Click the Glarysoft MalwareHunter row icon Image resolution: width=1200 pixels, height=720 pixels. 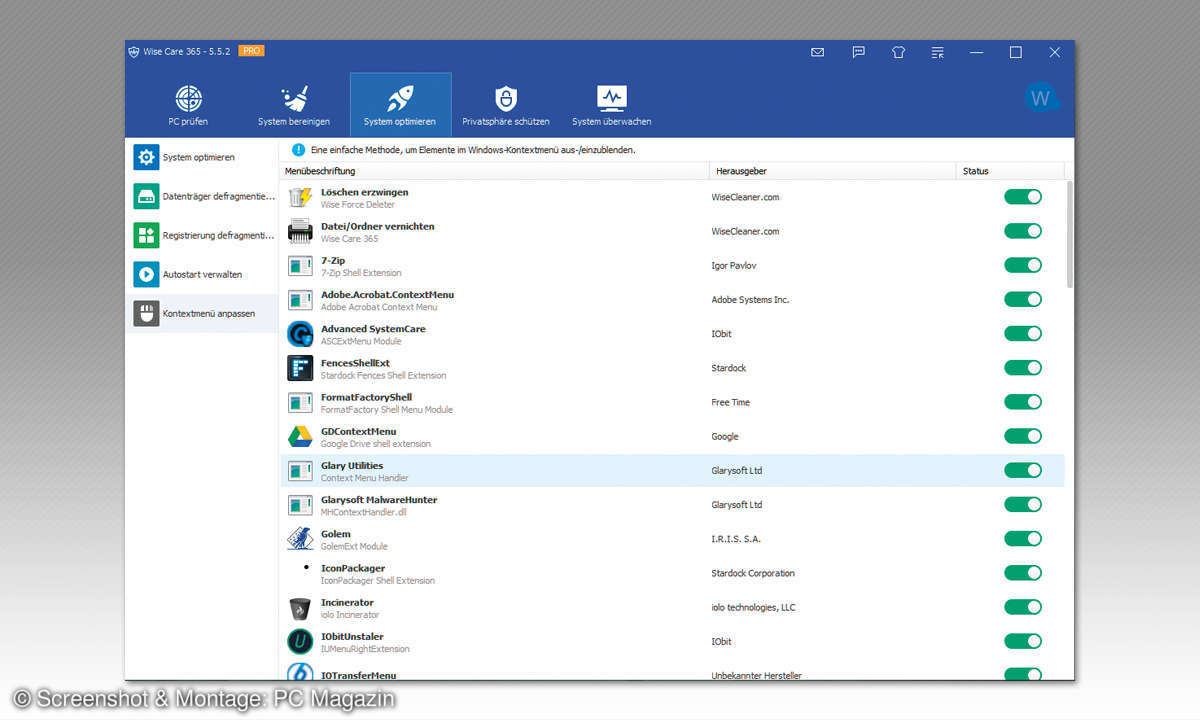[x=300, y=504]
